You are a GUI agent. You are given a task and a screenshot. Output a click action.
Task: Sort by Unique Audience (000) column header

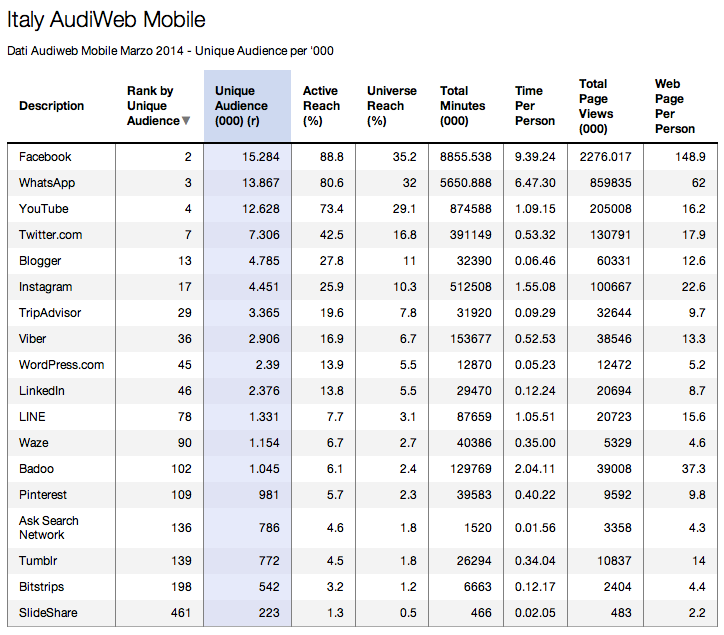(x=247, y=106)
